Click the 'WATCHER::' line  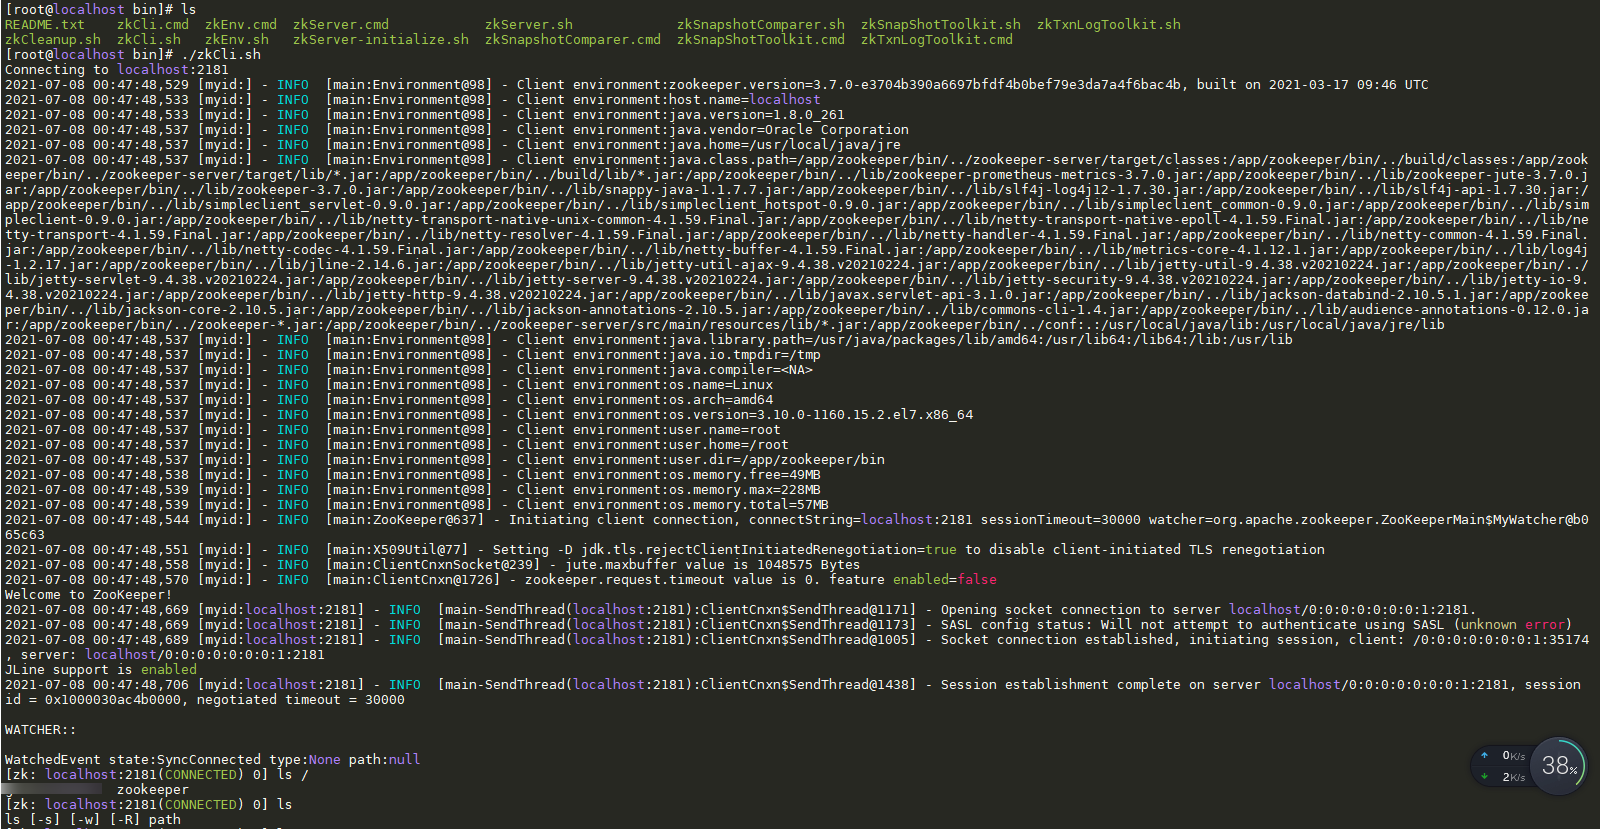(x=41, y=729)
